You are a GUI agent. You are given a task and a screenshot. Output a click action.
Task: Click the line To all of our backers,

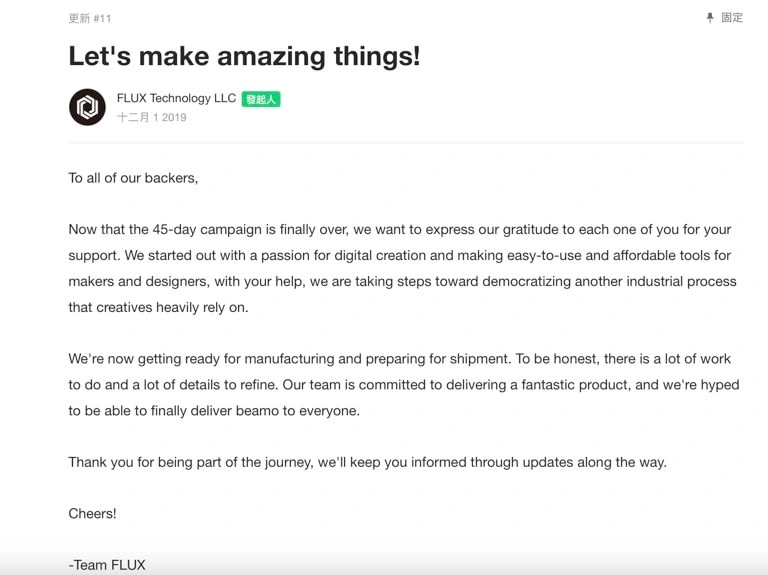pos(133,178)
